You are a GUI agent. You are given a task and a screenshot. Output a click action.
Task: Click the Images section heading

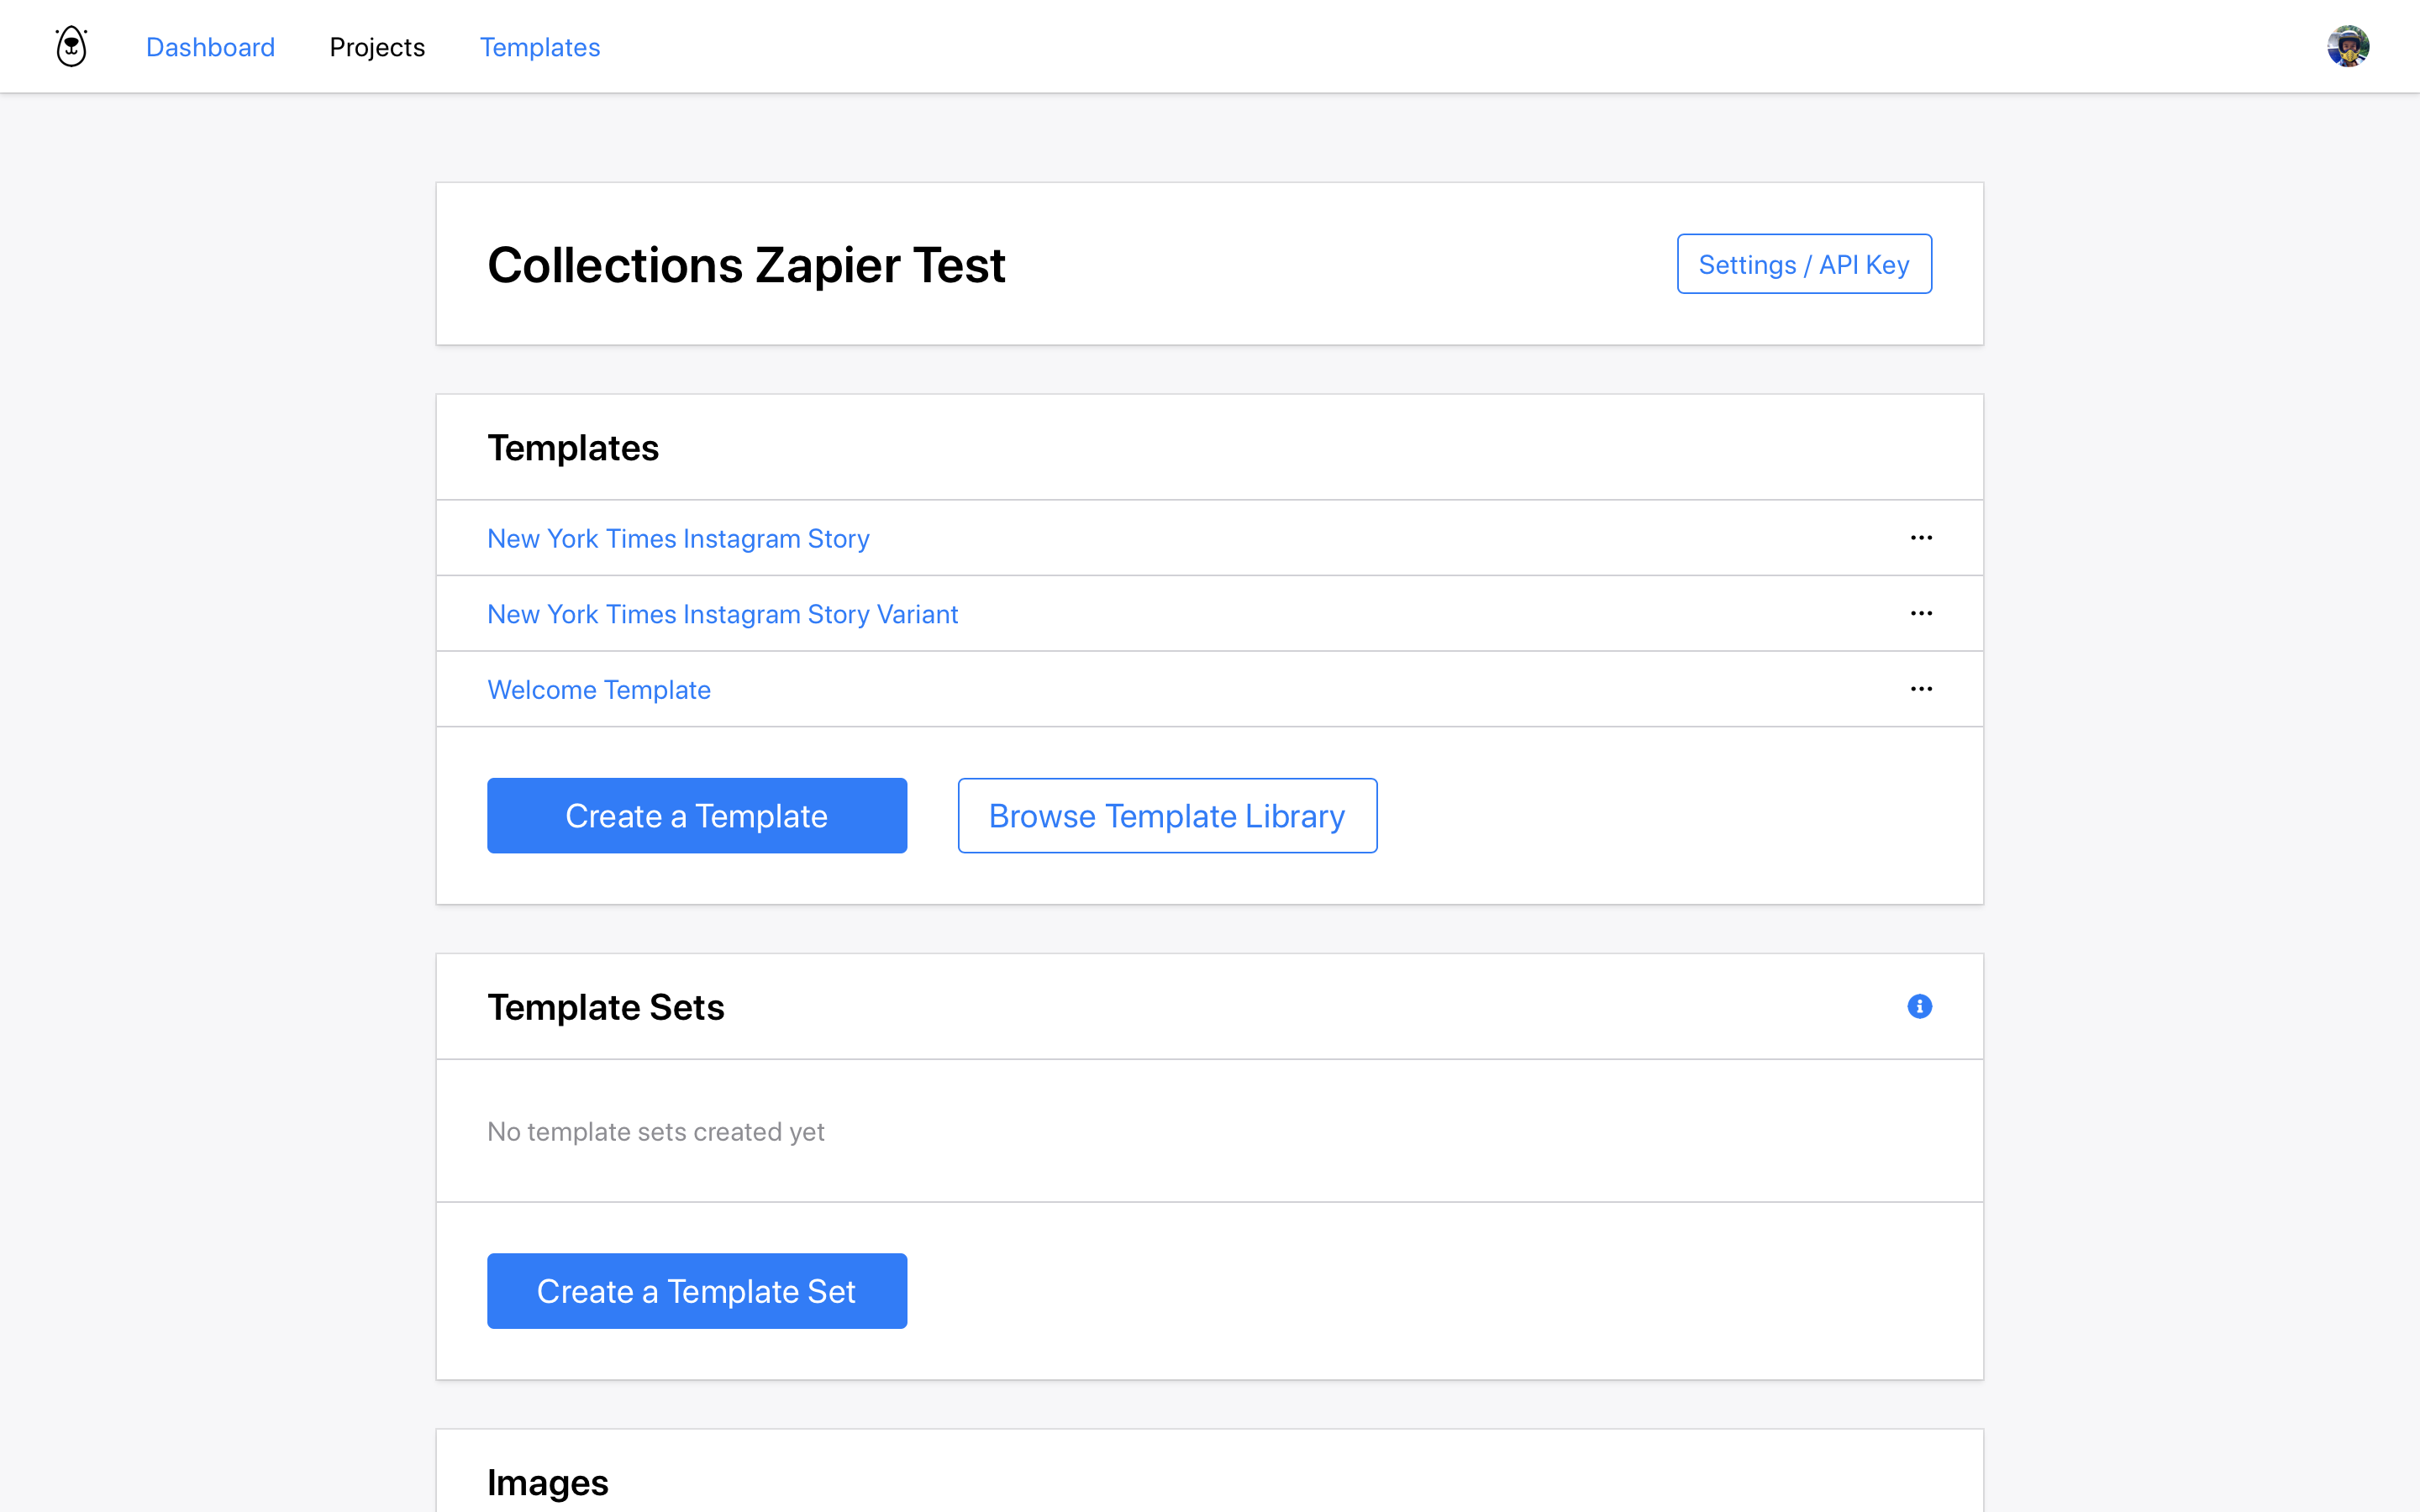pos(548,1483)
